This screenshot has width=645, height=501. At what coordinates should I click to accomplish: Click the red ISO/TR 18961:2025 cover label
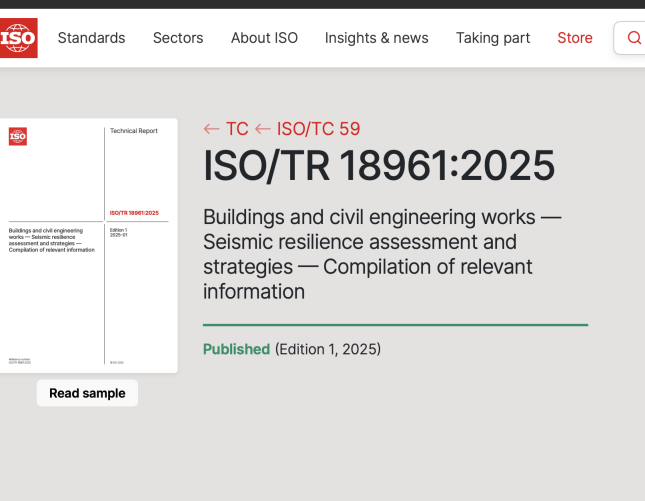point(134,213)
